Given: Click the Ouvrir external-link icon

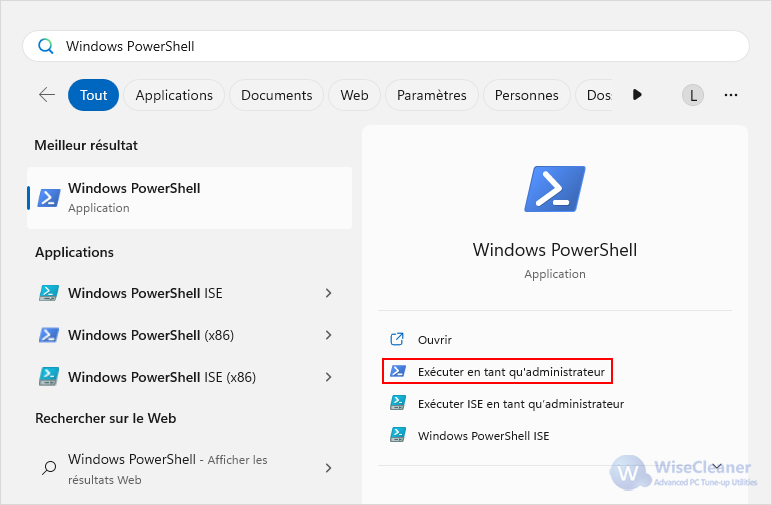Looking at the screenshot, I should pyautogui.click(x=397, y=339).
